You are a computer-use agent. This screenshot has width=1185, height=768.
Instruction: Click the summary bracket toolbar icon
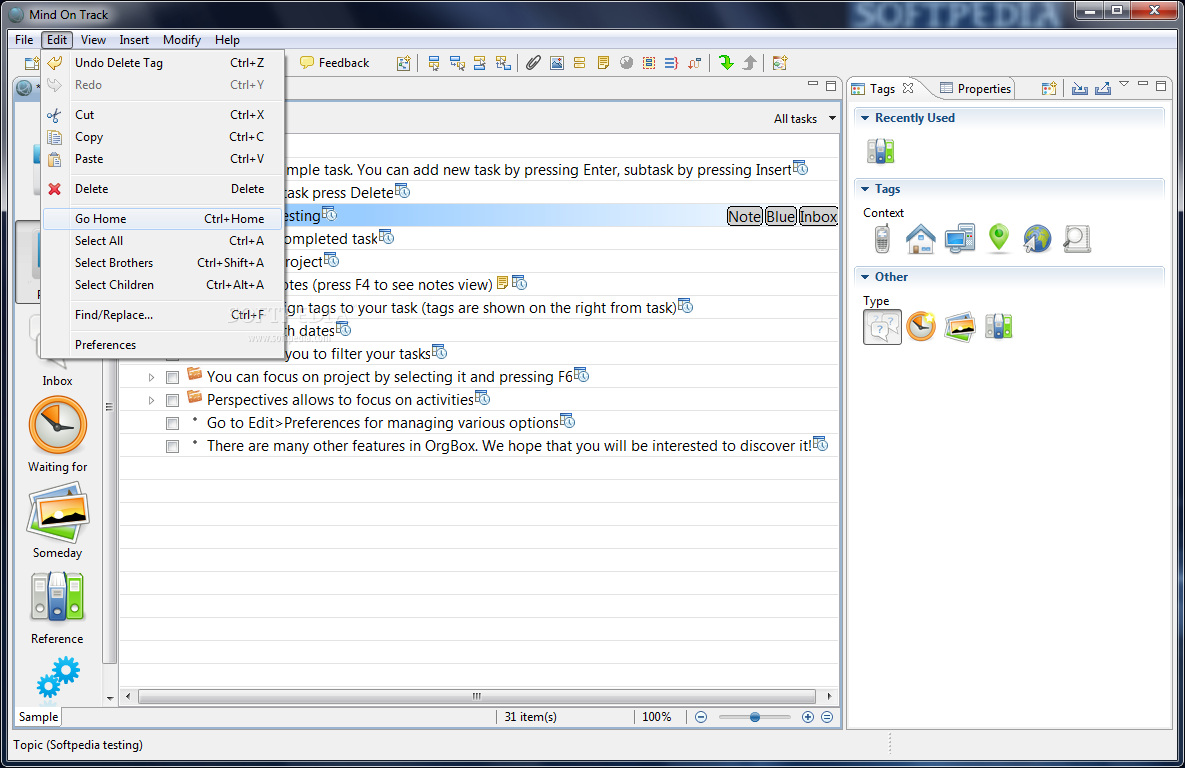click(672, 63)
